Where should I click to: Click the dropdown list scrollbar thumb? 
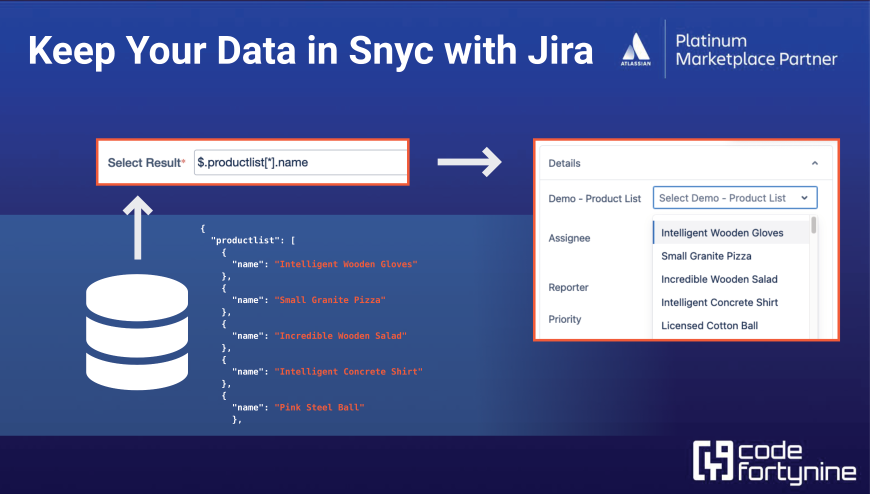click(813, 225)
